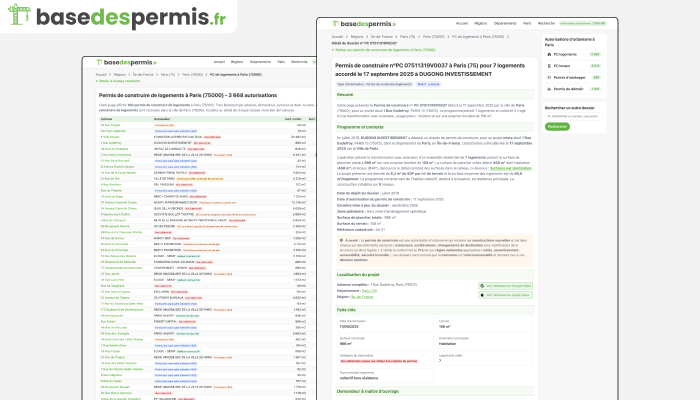The image size is (700, 400).
Task: Open Départements menu in the list window
Action: (260, 62)
